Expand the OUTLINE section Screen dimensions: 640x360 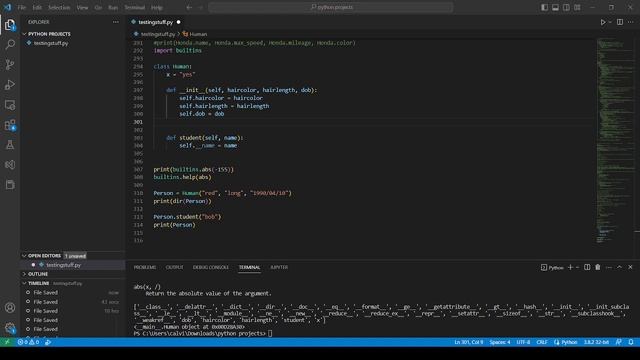[73, 274]
